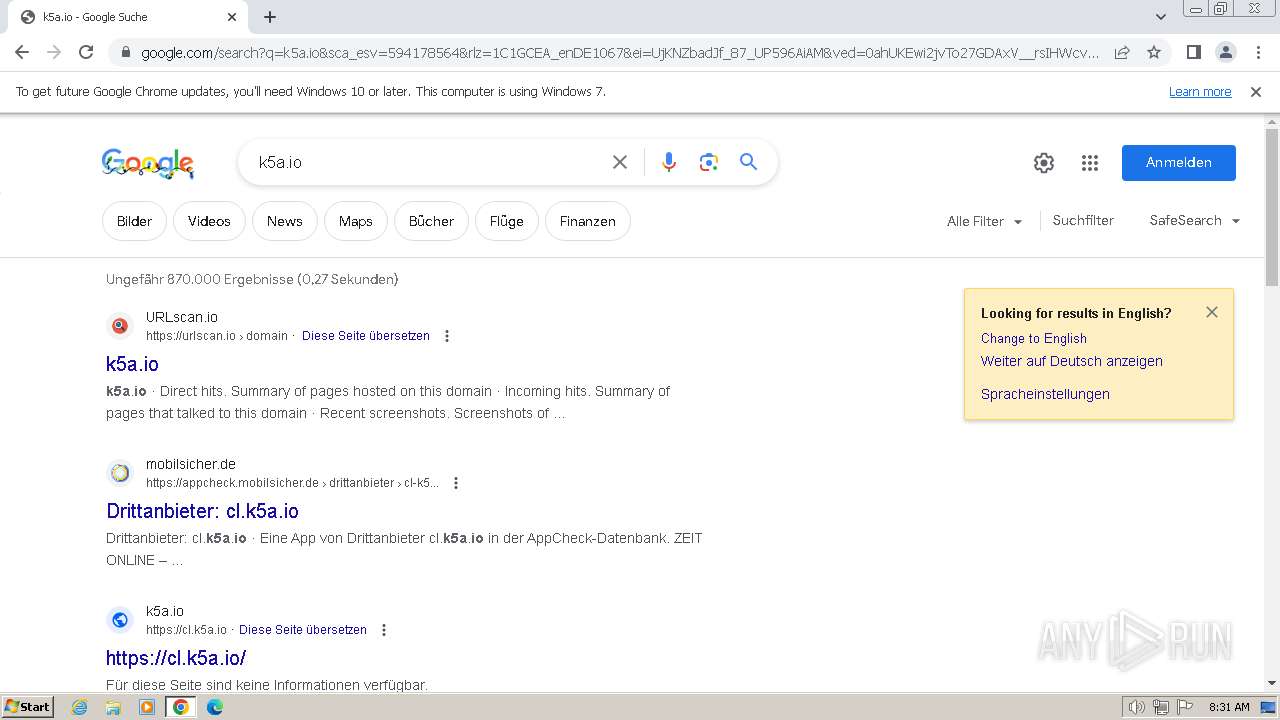Open the tab search chevron
Image resolution: width=1280 pixels, height=720 pixels.
pos(1161,17)
